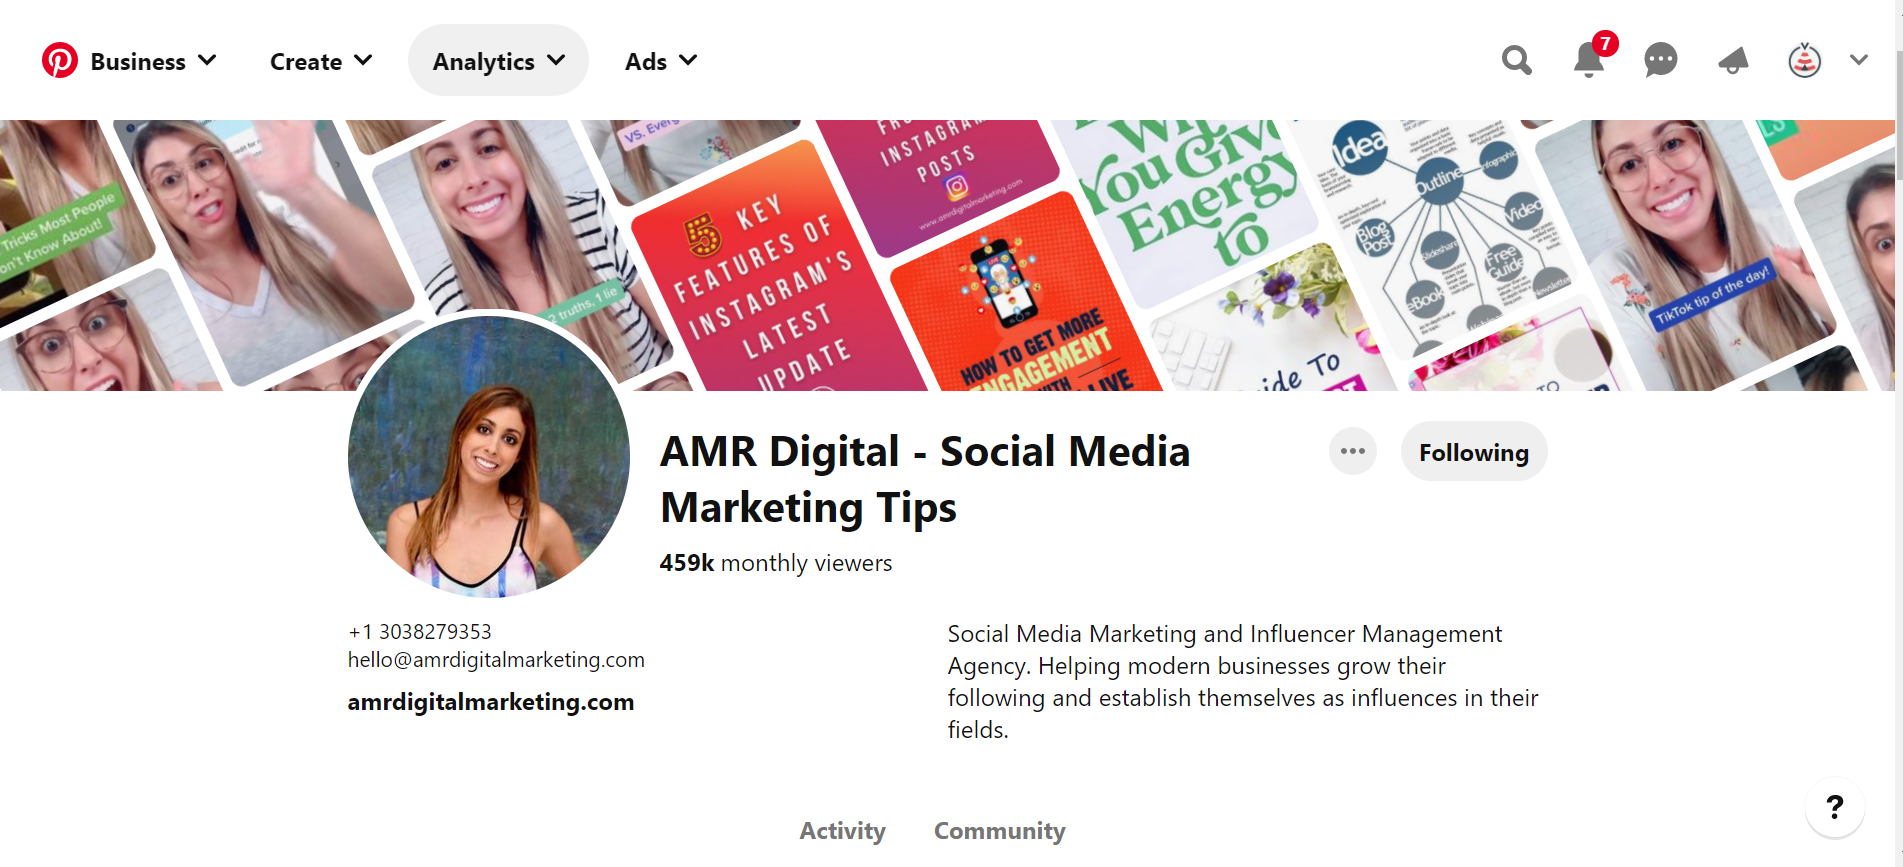
Task: Open the messages speech bubble icon
Action: 1660,61
